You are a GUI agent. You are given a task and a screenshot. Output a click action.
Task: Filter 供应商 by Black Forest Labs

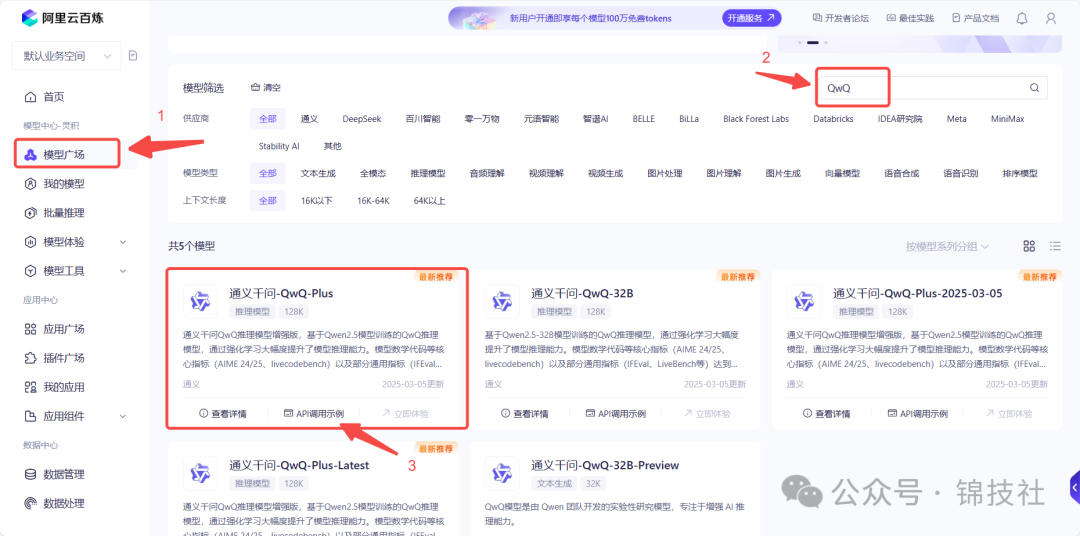756,118
